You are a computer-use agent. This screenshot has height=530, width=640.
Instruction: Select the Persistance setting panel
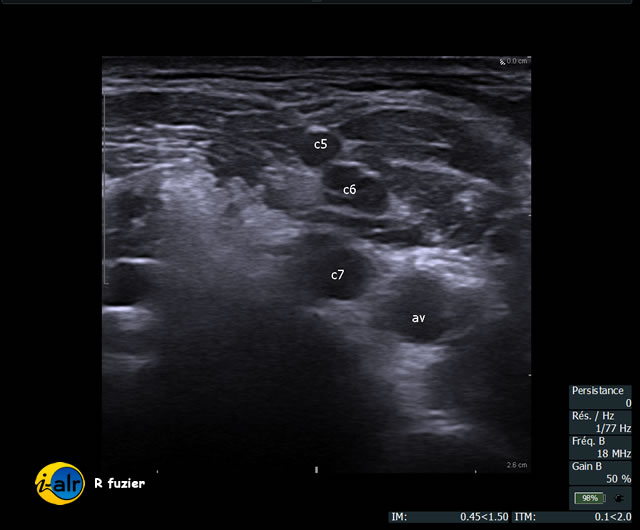[599, 397]
